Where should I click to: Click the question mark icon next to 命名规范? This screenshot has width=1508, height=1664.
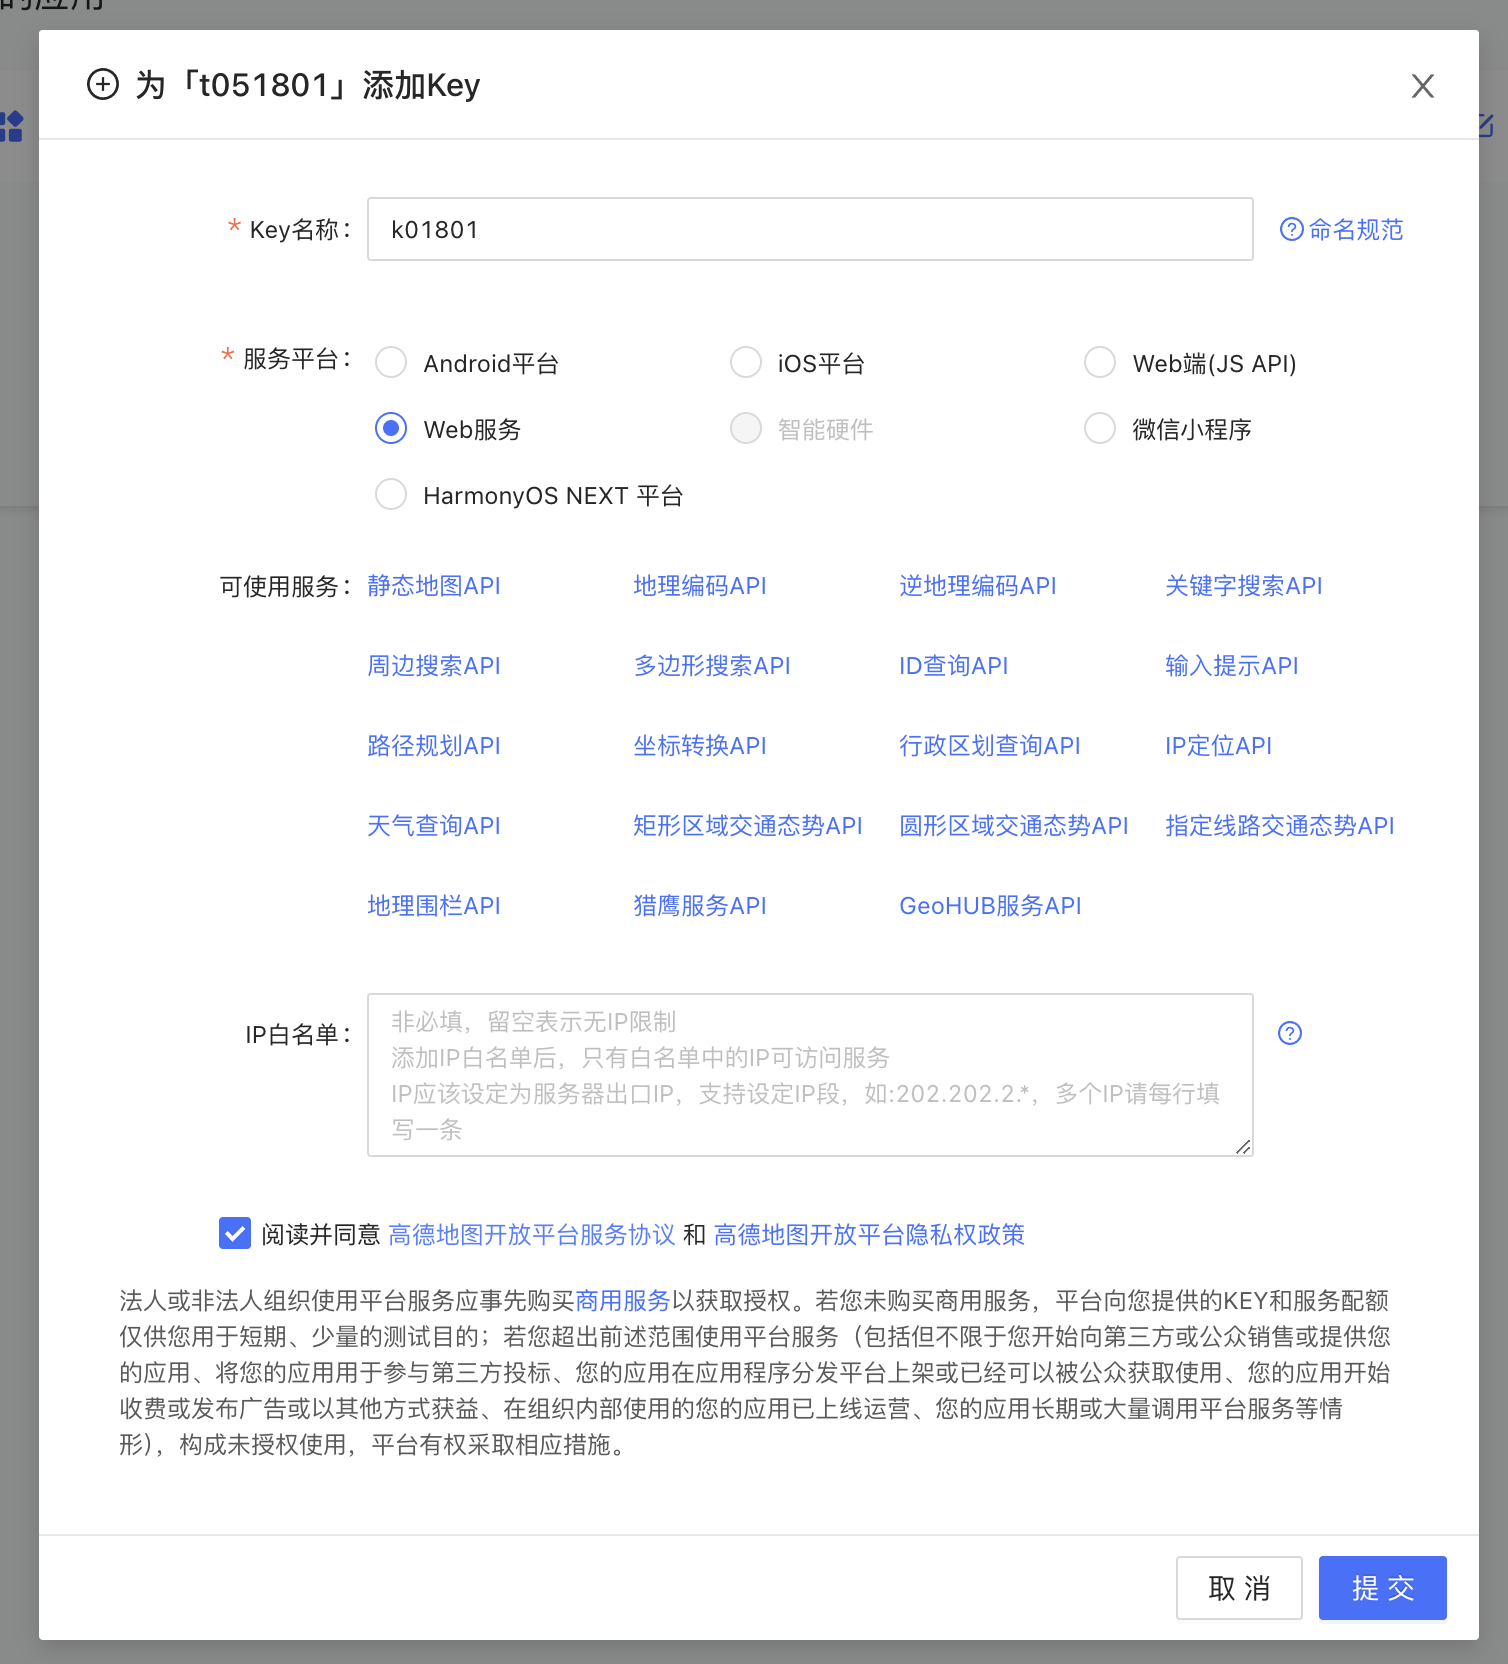pyautogui.click(x=1292, y=230)
